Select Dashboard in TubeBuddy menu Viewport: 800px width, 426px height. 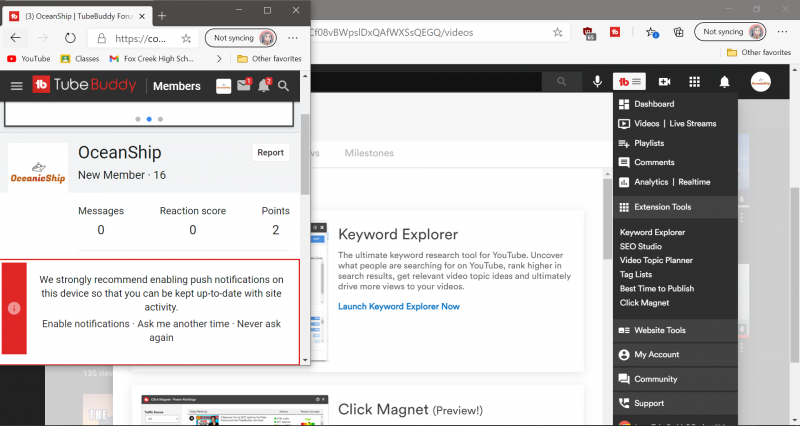[654, 104]
